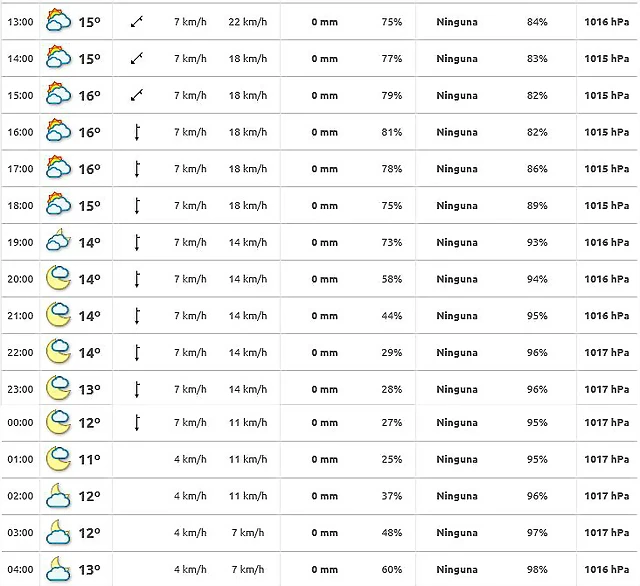Click the 22 km/h gust value
640x586 pixels.
248,21
